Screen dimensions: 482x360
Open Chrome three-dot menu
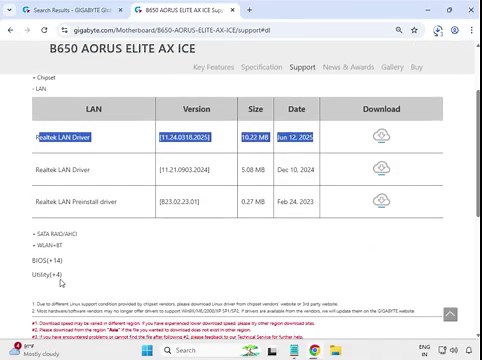[x=471, y=30]
